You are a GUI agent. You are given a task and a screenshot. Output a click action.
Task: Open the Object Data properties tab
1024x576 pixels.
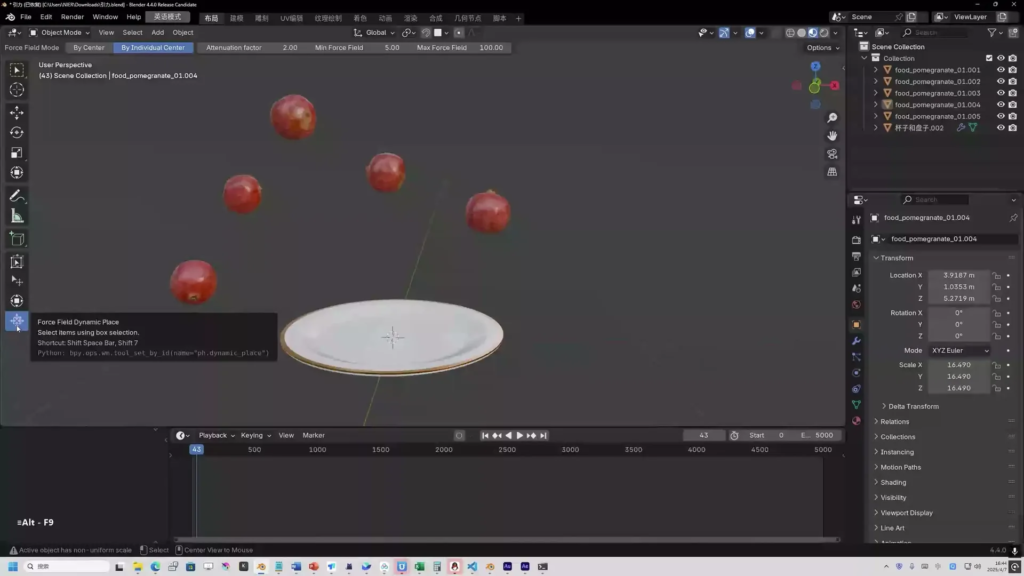pyautogui.click(x=856, y=405)
